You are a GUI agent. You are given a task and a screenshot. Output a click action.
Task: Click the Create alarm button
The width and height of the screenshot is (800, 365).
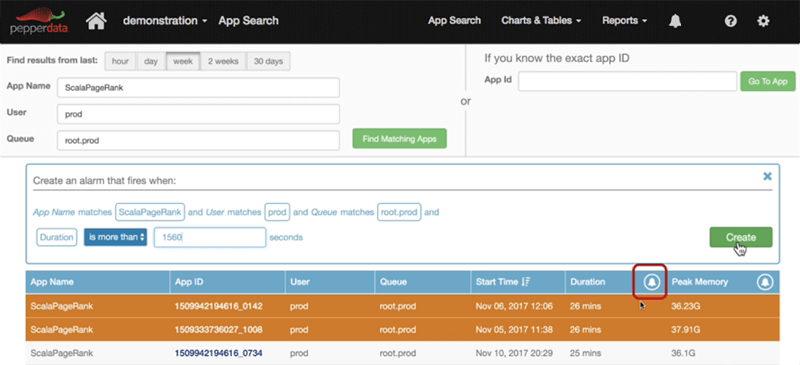pos(741,237)
